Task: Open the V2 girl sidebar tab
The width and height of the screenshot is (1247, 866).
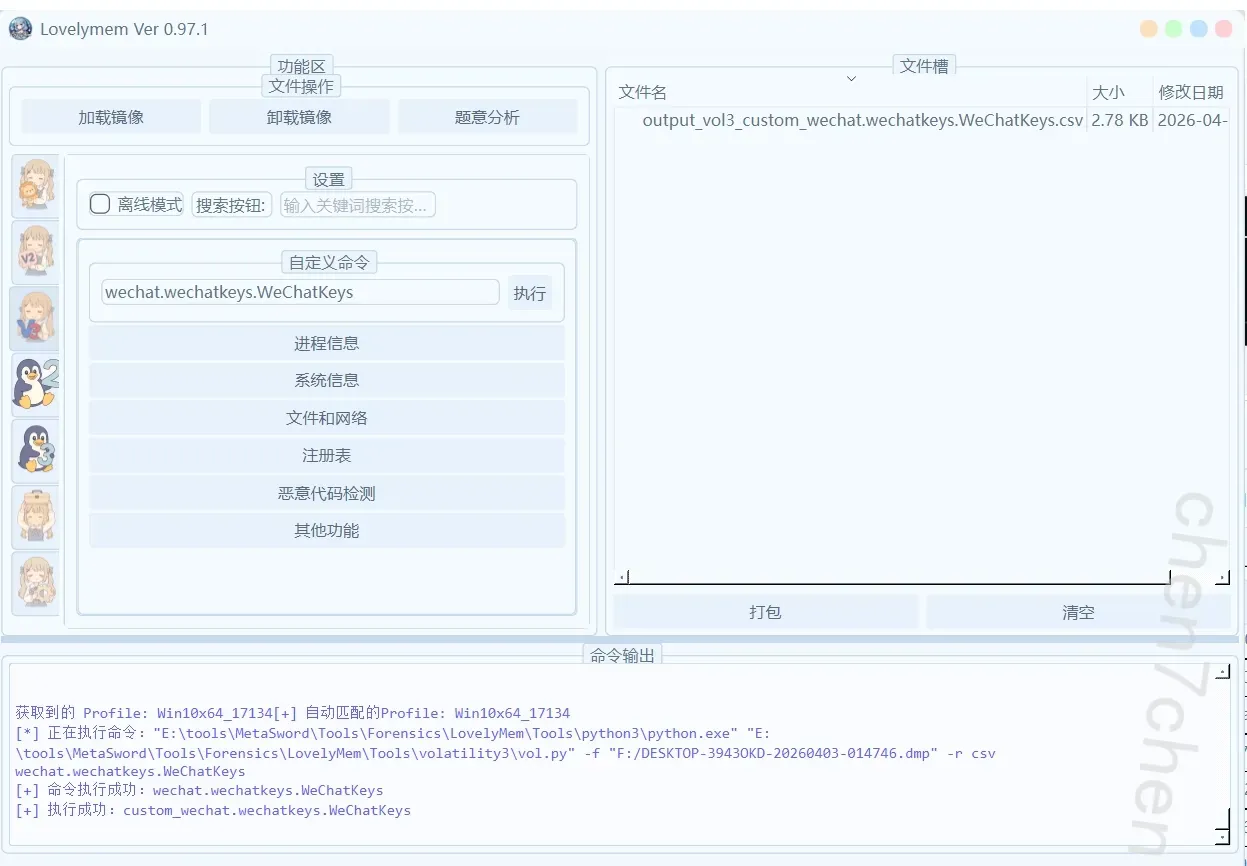Action: [36, 252]
